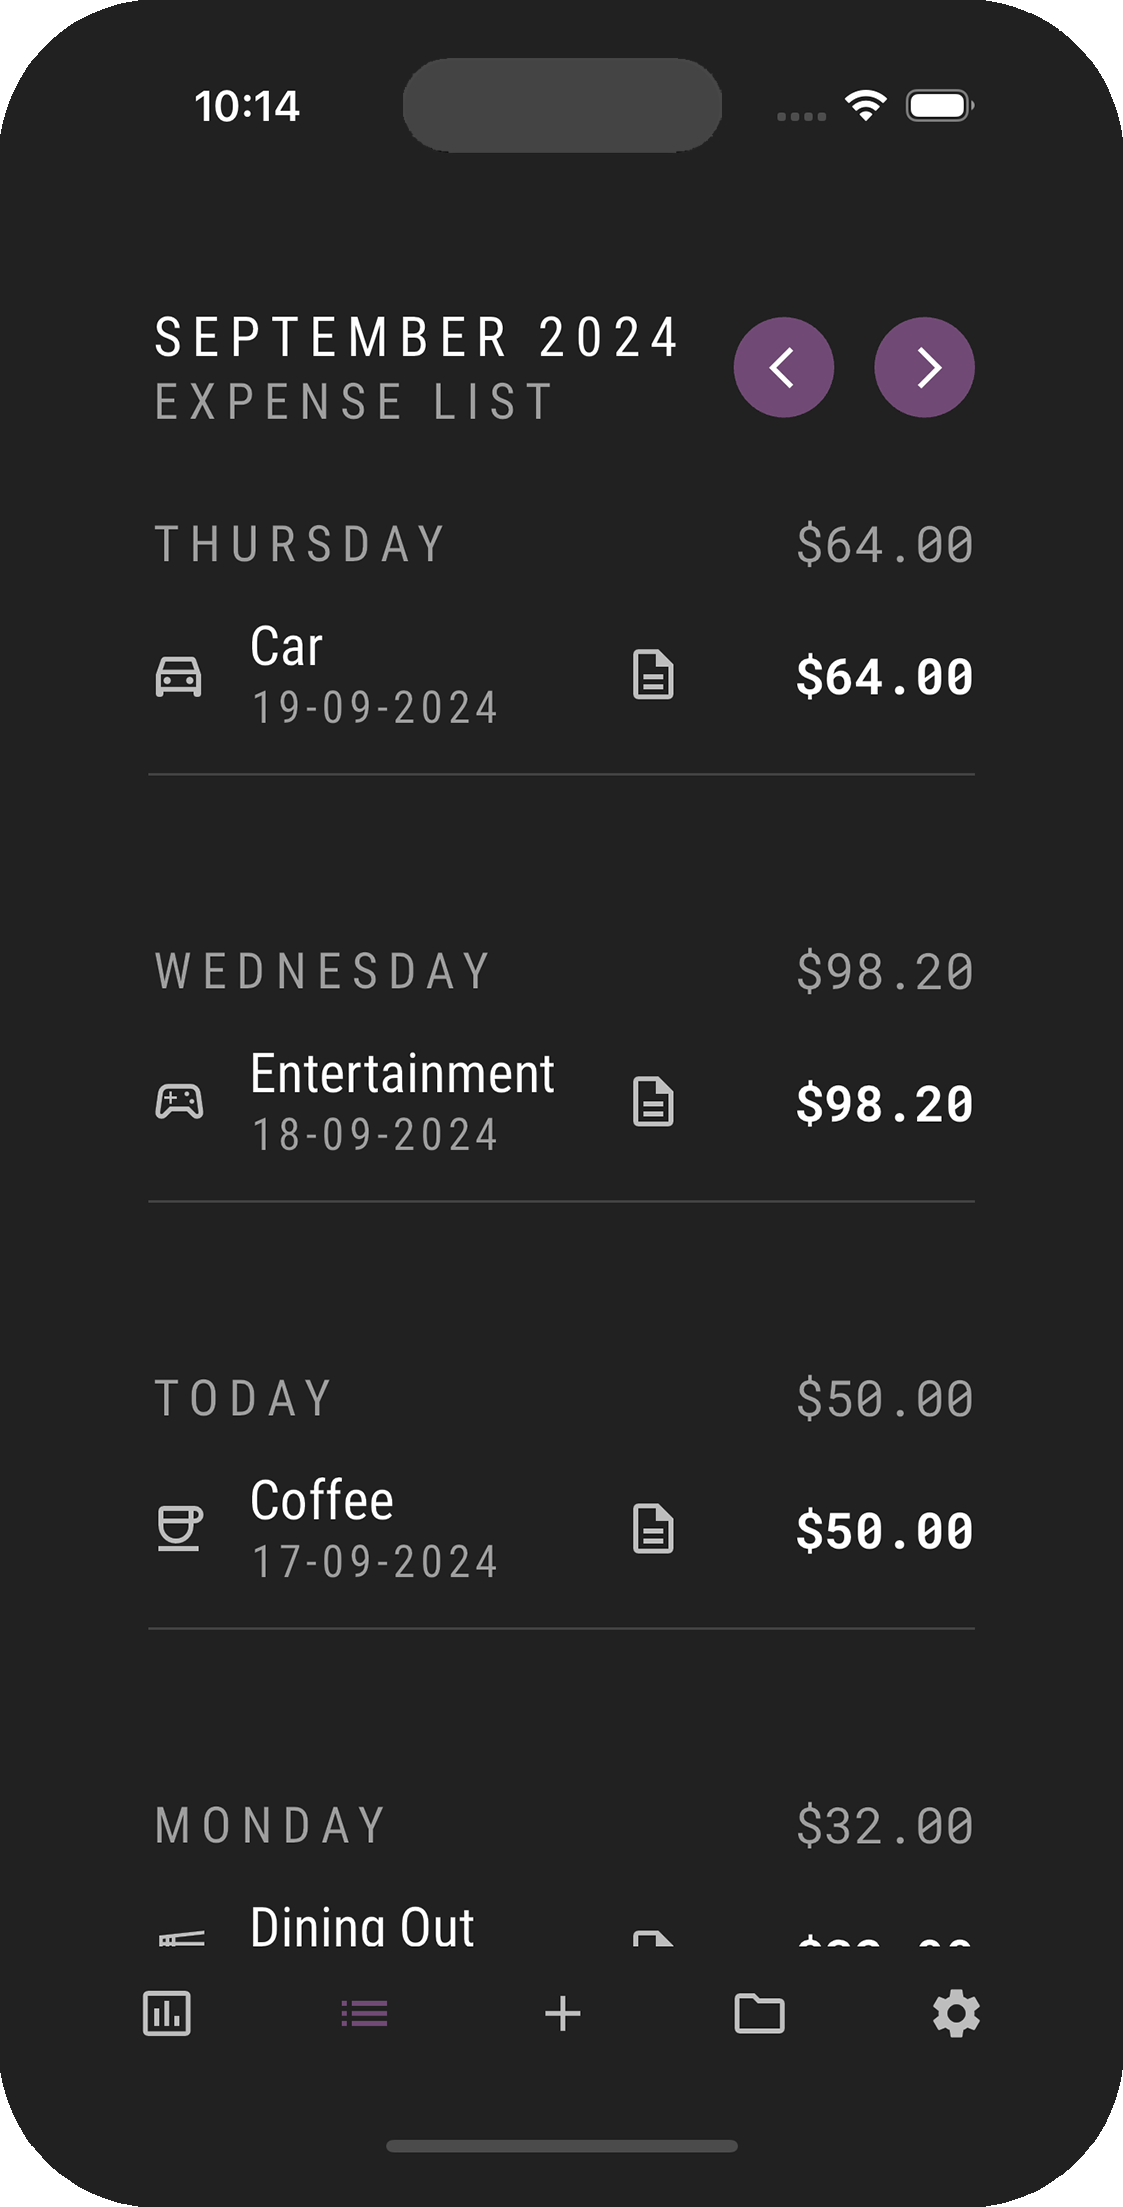Image resolution: width=1123 pixels, height=2207 pixels.
Task: Click the coffee cup category icon
Action: [x=179, y=1529]
